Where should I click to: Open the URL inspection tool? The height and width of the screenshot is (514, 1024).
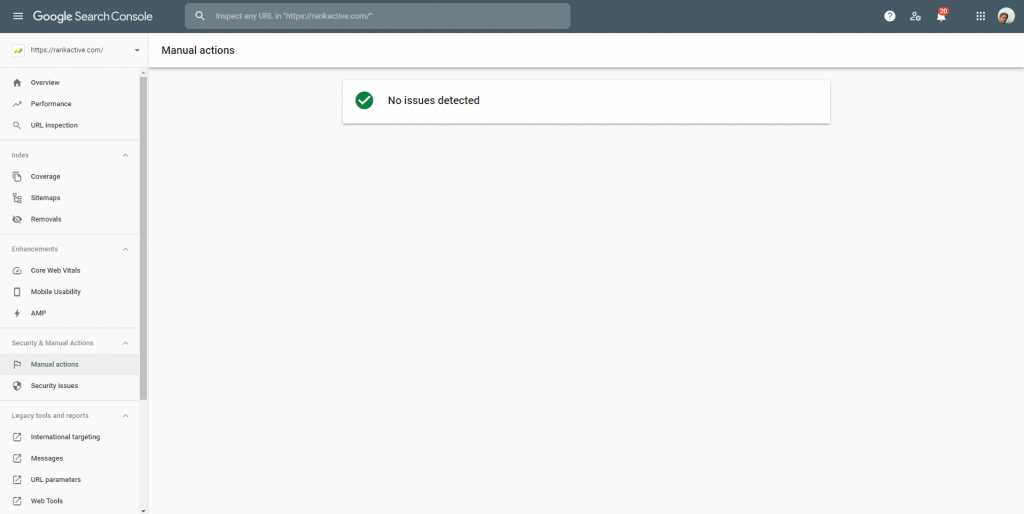[69, 125]
